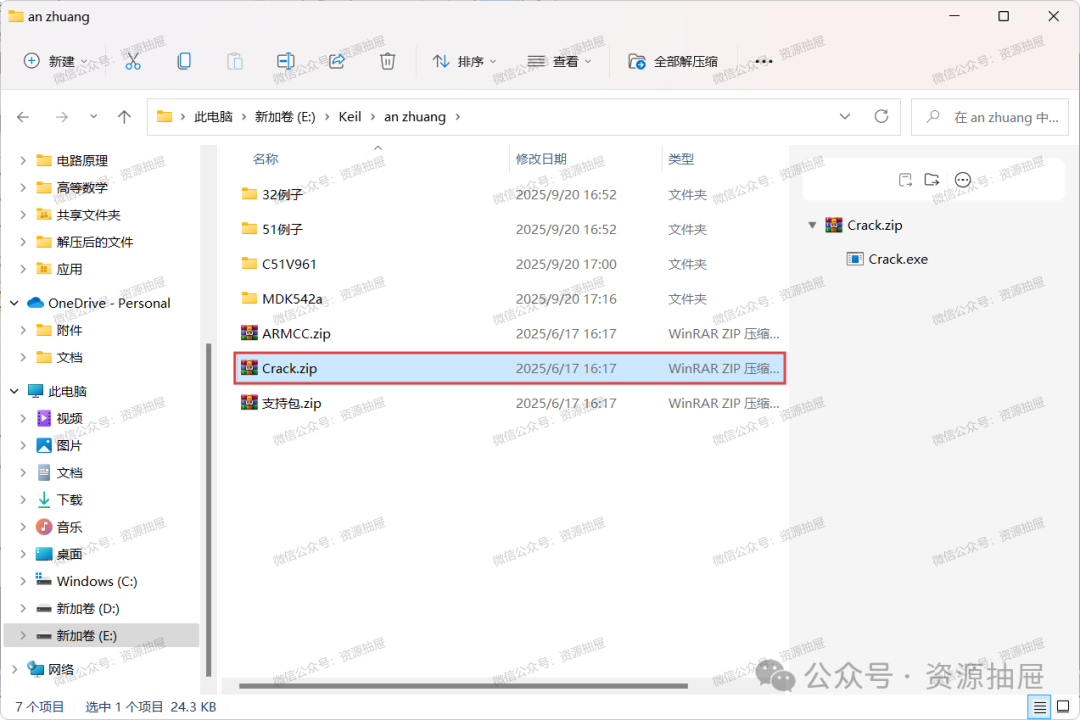
Task: Click the Share icon in toolbar
Action: [x=337, y=61]
